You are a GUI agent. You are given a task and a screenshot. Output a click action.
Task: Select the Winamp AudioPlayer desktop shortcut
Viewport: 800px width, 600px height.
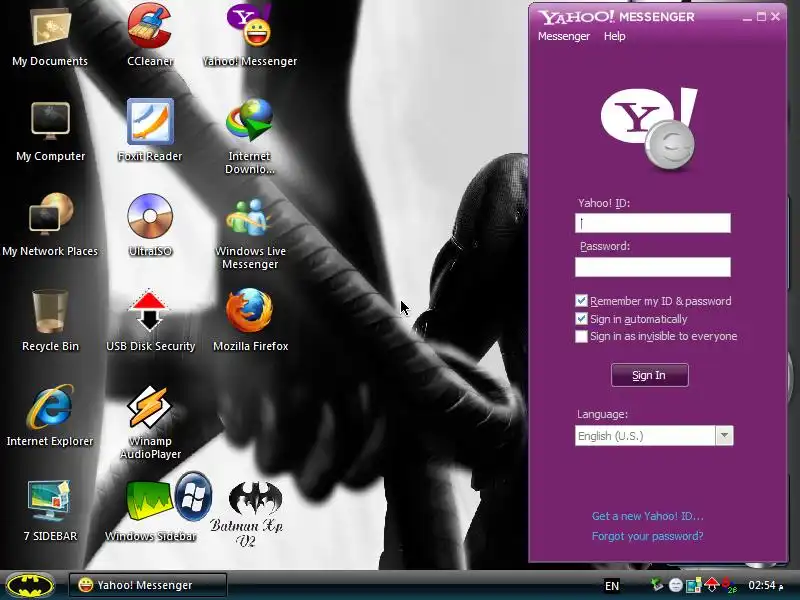pyautogui.click(x=150, y=422)
